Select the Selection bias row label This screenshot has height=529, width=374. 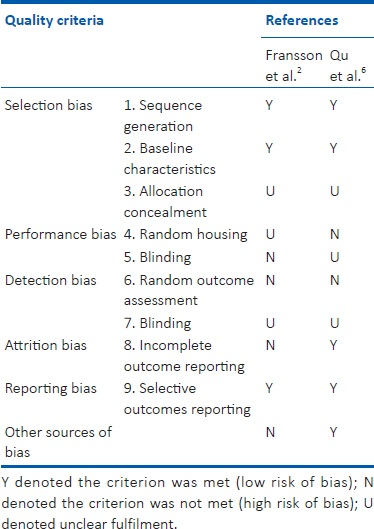click(x=49, y=105)
